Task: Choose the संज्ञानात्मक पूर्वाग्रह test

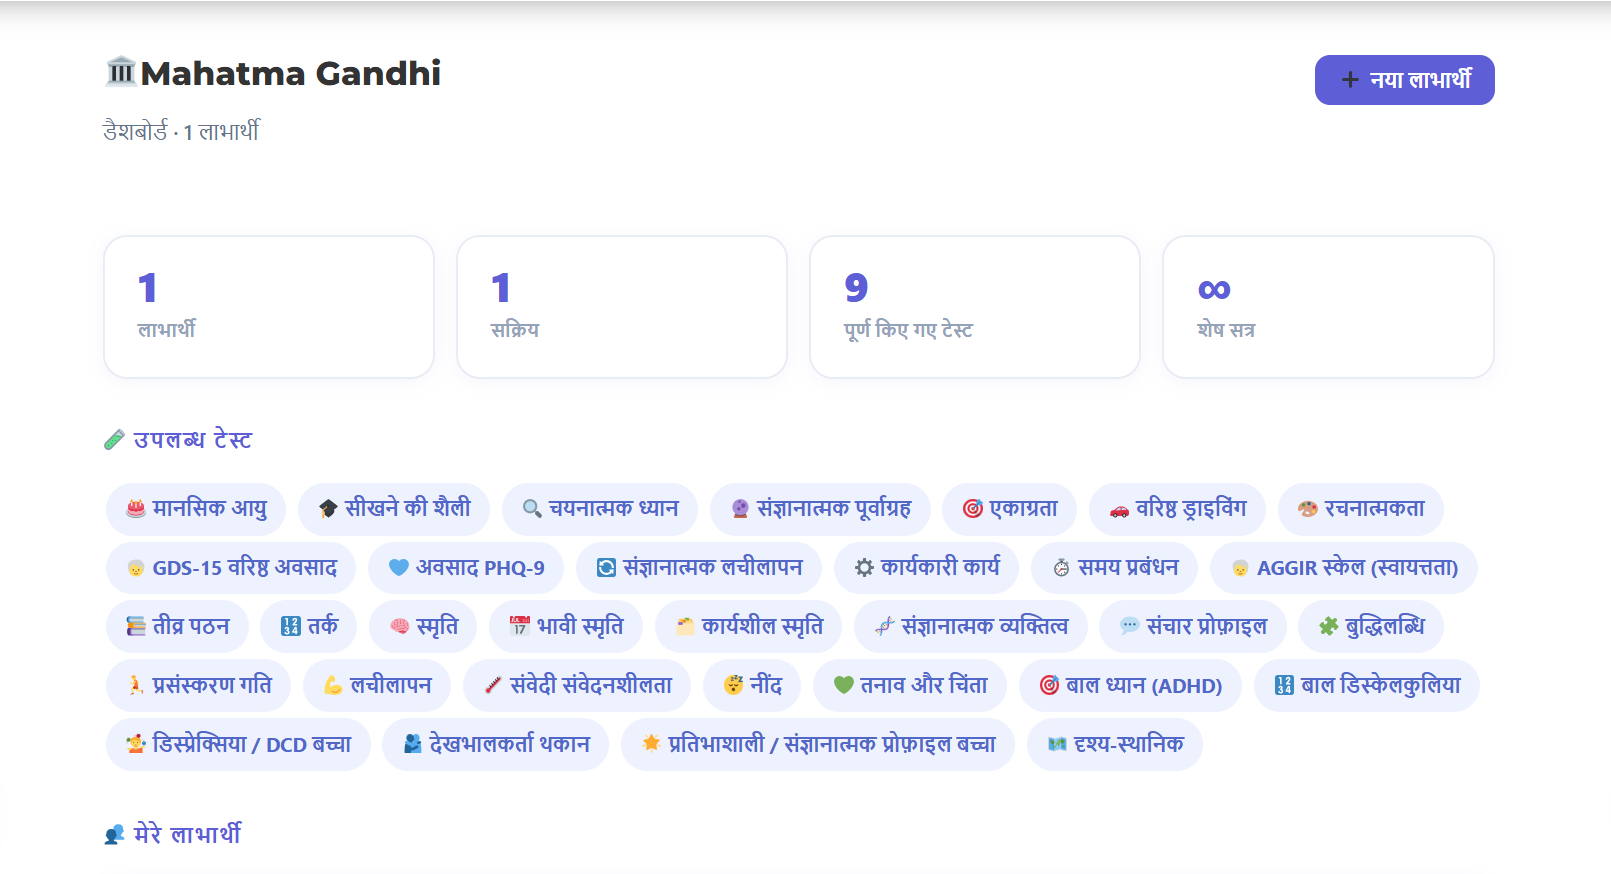Action: pyautogui.click(x=820, y=508)
